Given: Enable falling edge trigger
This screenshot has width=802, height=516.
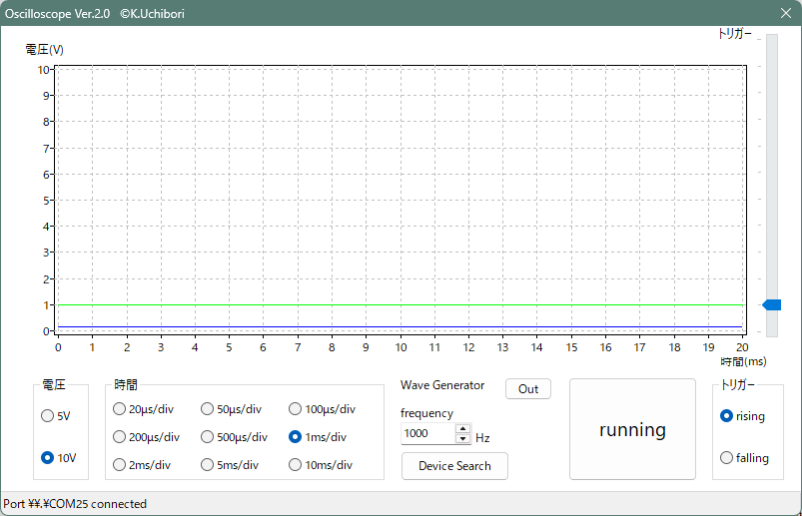Looking at the screenshot, I should point(727,457).
